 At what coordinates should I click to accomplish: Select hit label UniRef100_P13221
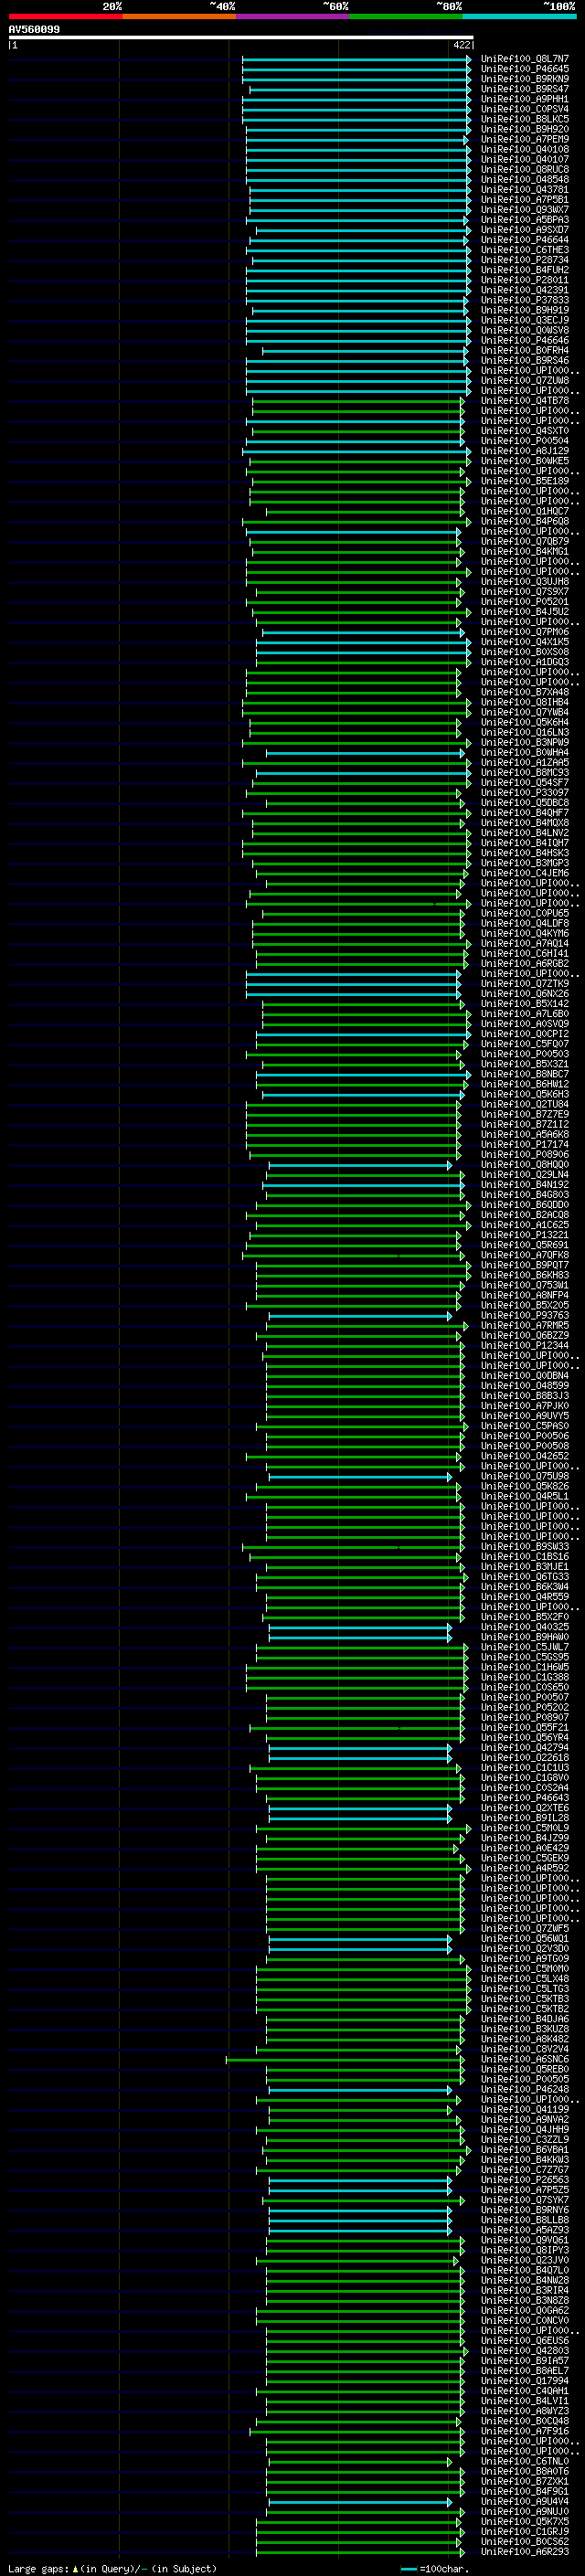click(x=525, y=1235)
